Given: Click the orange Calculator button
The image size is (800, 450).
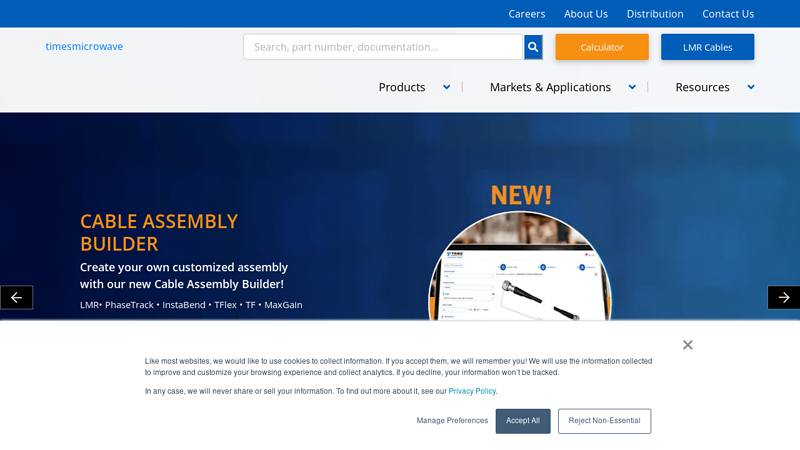Looking at the screenshot, I should 602,47.
